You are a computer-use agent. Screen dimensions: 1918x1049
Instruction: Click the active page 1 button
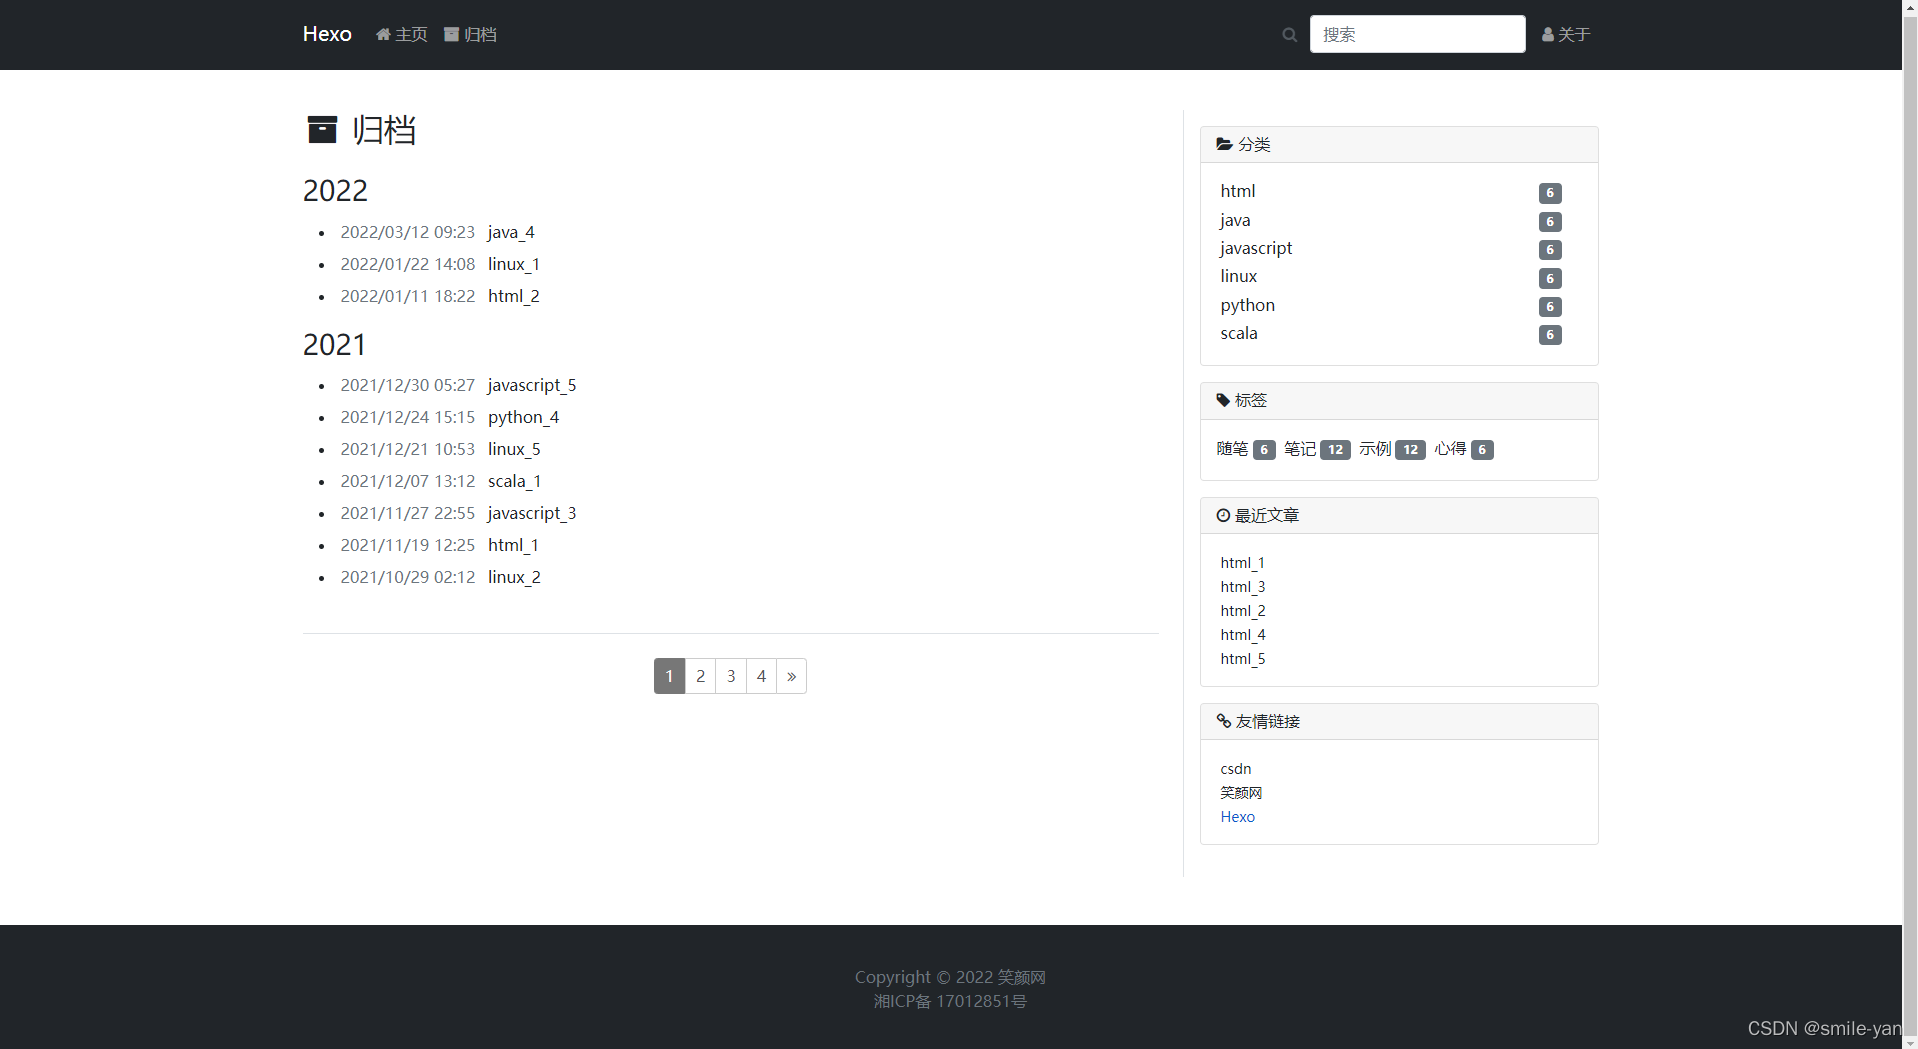669,676
